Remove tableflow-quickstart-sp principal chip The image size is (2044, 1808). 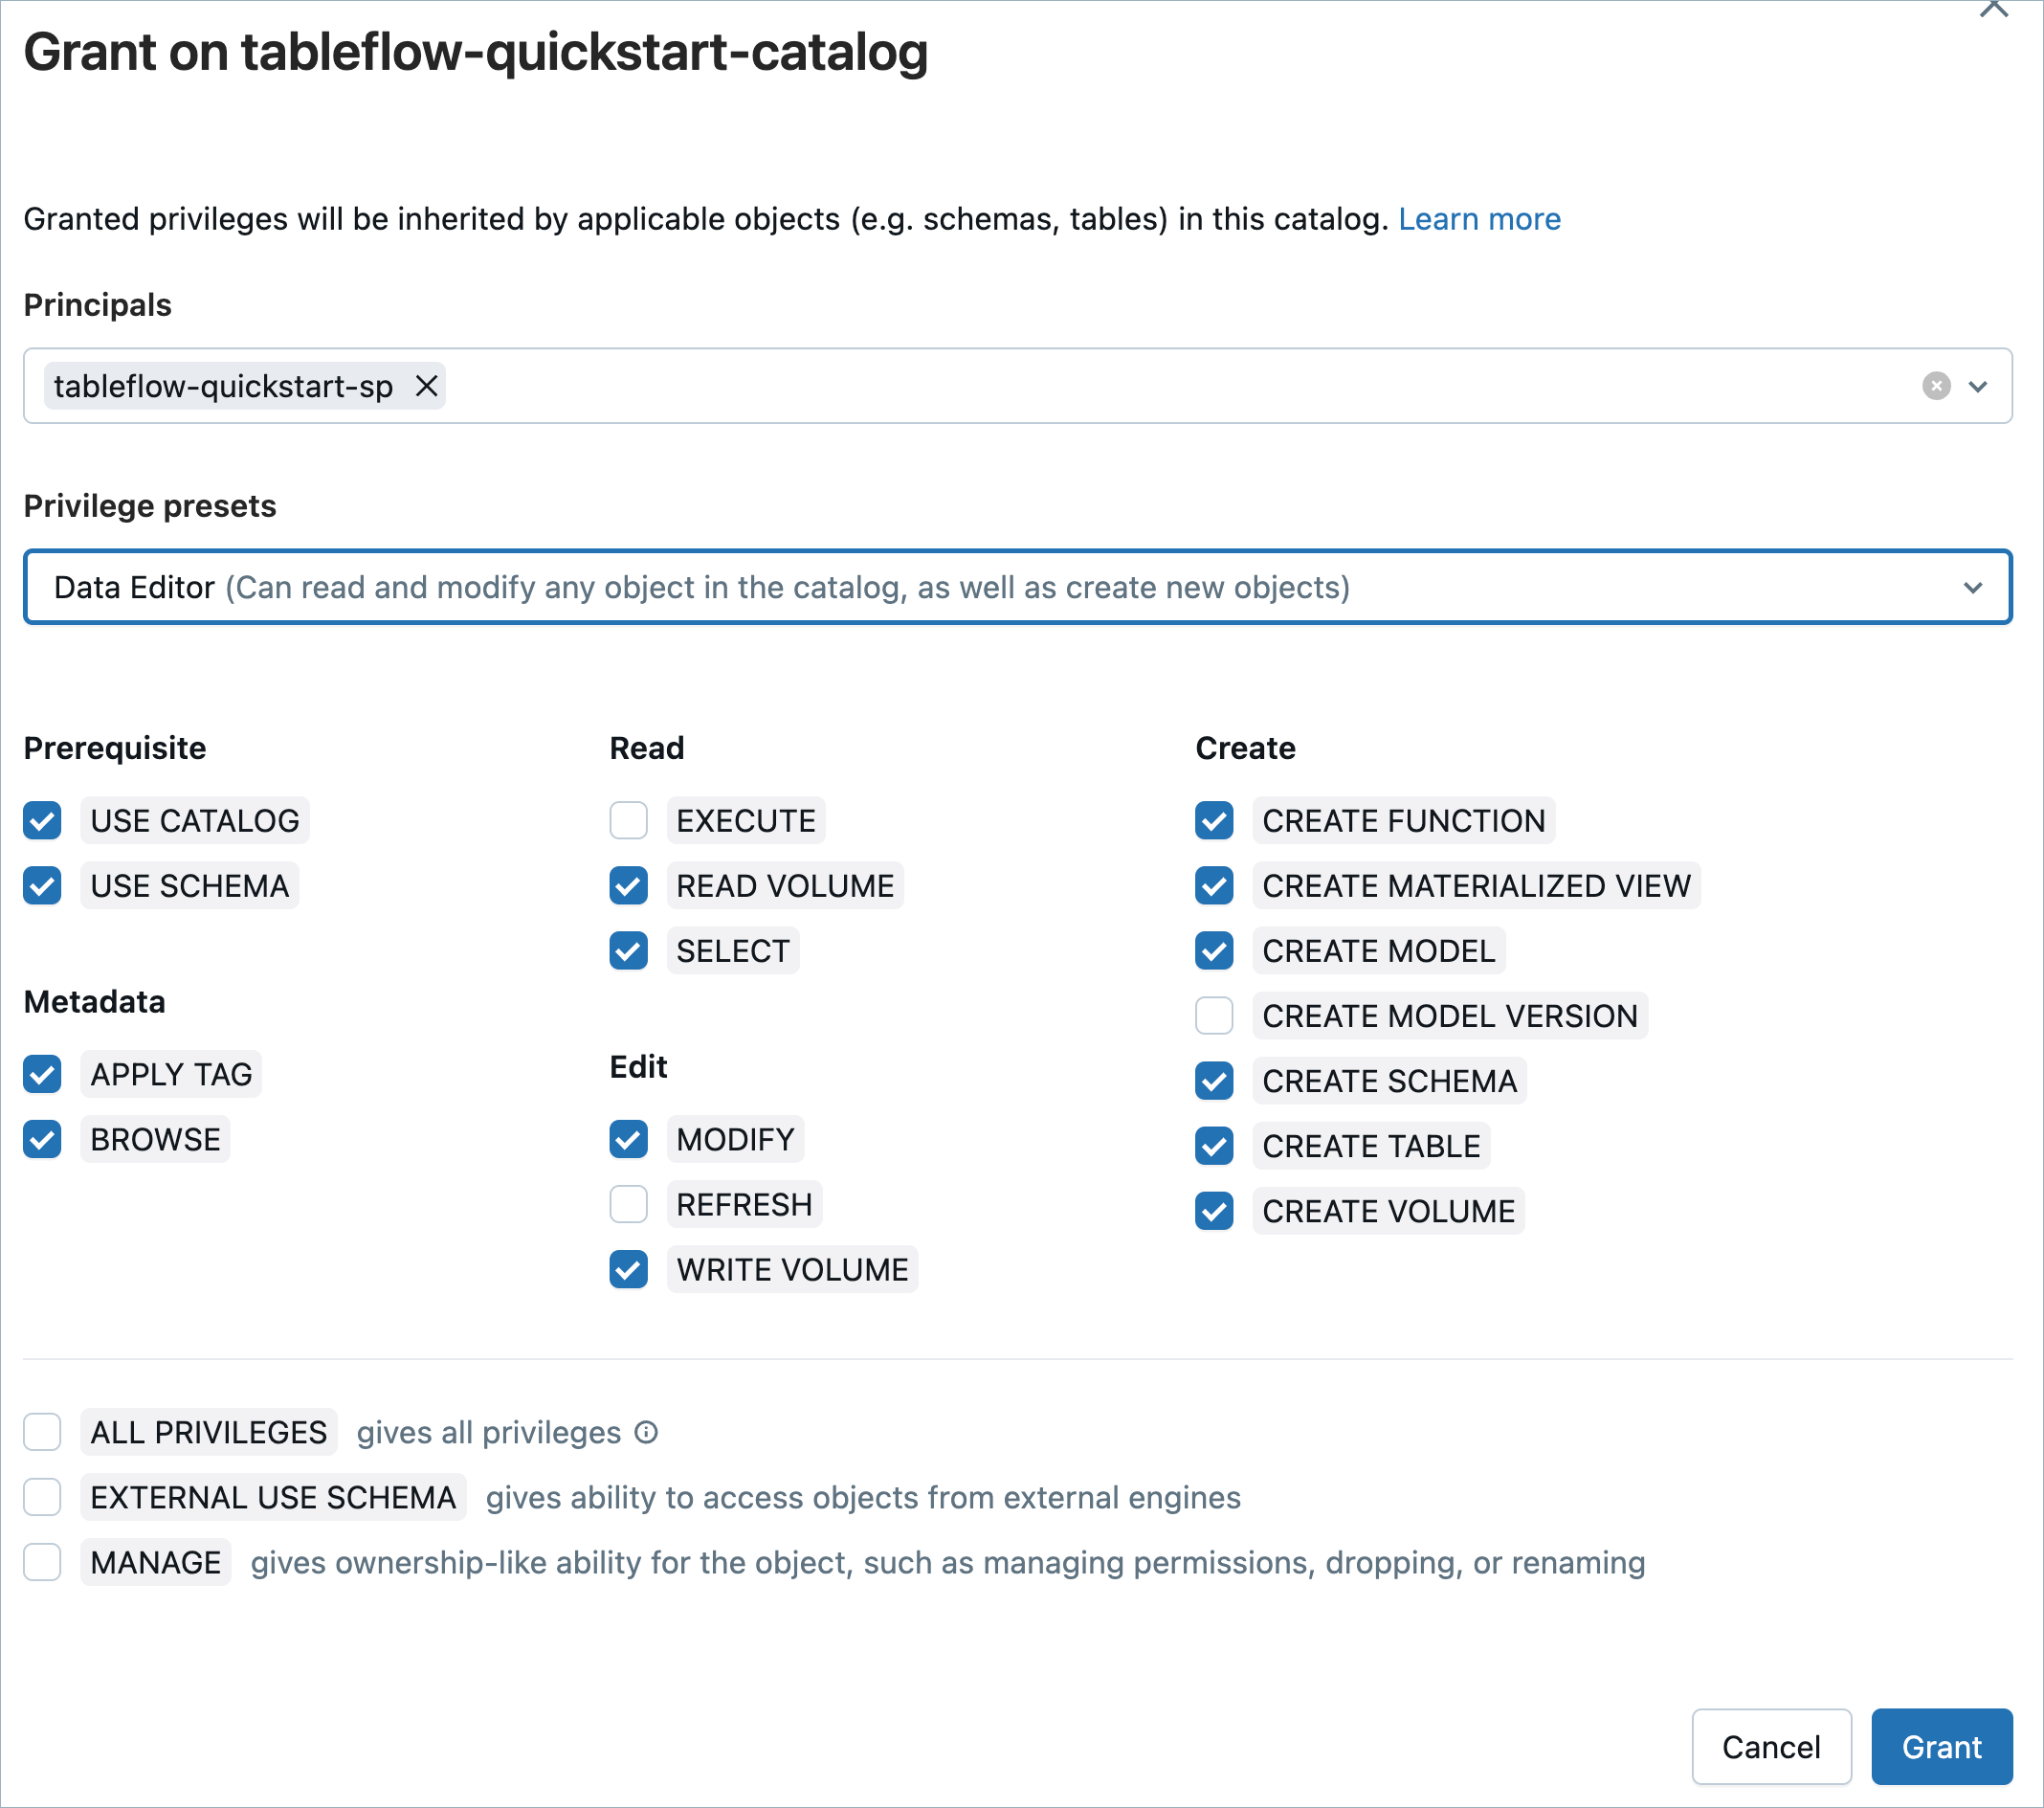pyautogui.click(x=426, y=386)
